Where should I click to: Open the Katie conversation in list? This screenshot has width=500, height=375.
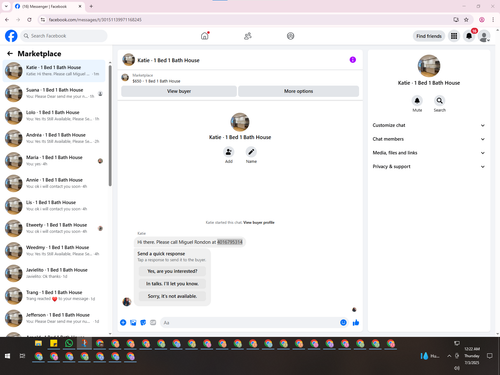click(54, 71)
